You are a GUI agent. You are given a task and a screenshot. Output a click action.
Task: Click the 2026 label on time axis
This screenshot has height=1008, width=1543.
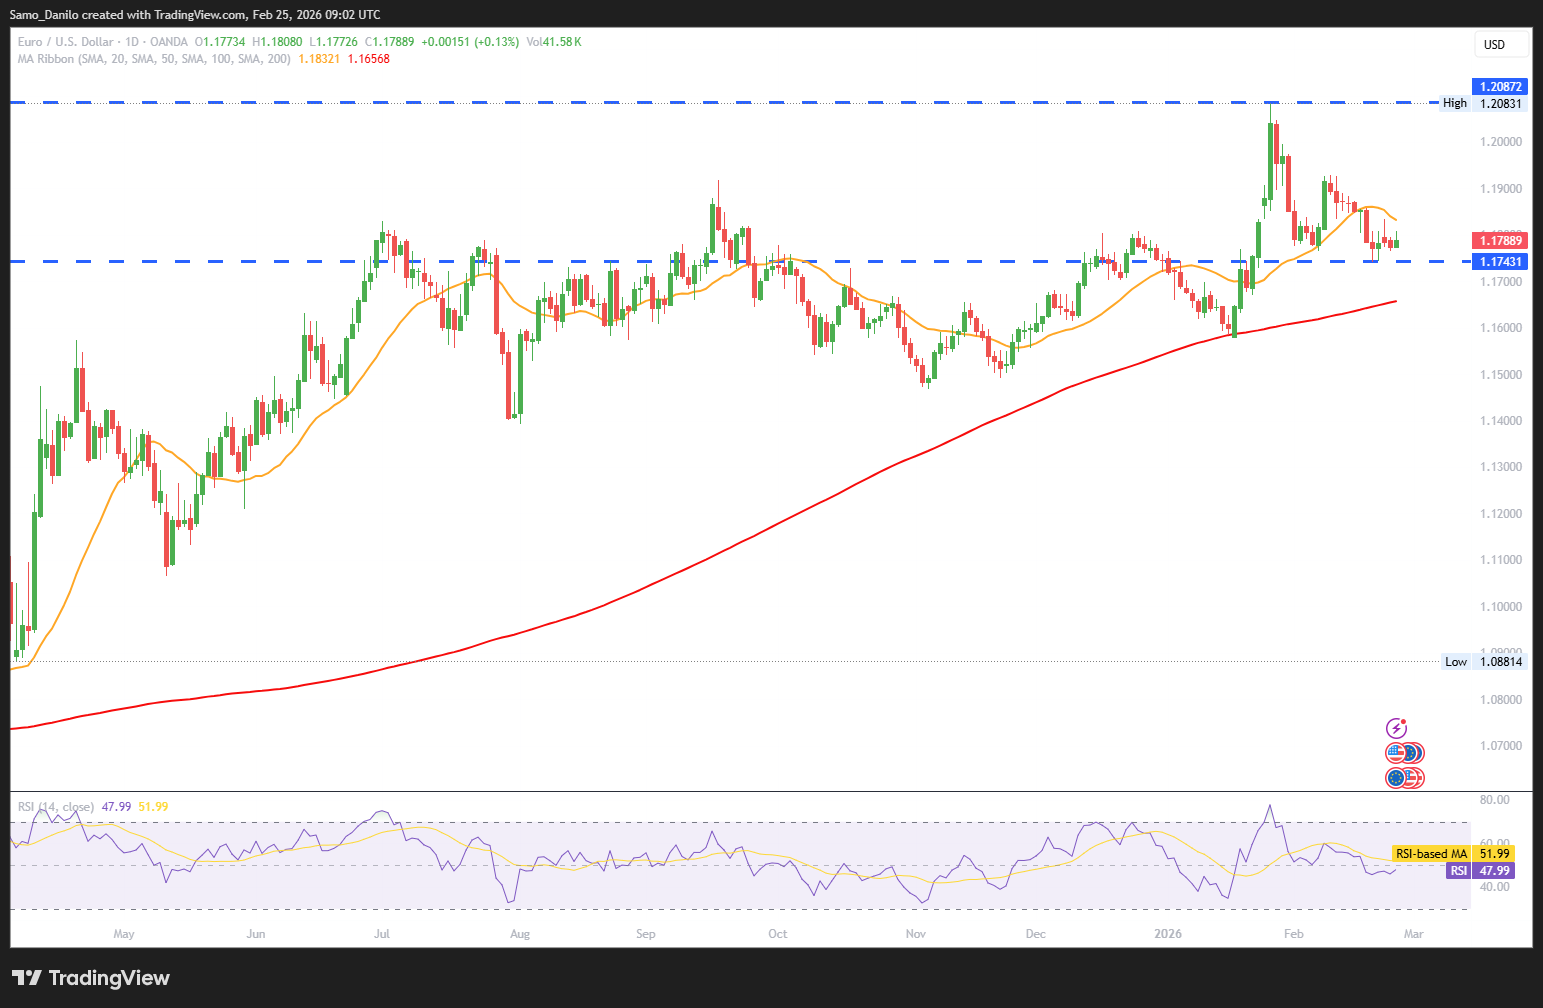(x=1167, y=934)
